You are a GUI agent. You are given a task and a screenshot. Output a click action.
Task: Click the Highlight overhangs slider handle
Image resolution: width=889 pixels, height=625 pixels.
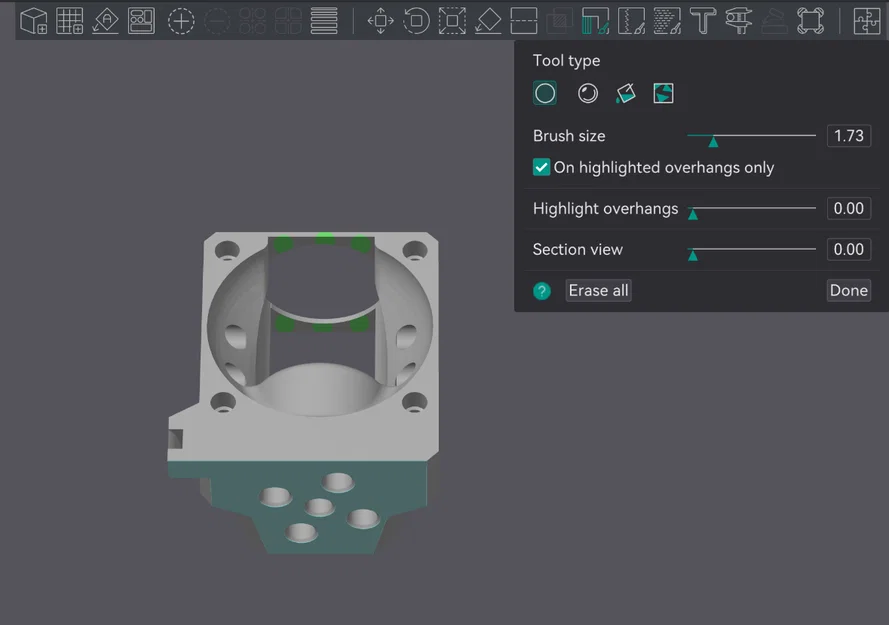[x=692, y=213]
